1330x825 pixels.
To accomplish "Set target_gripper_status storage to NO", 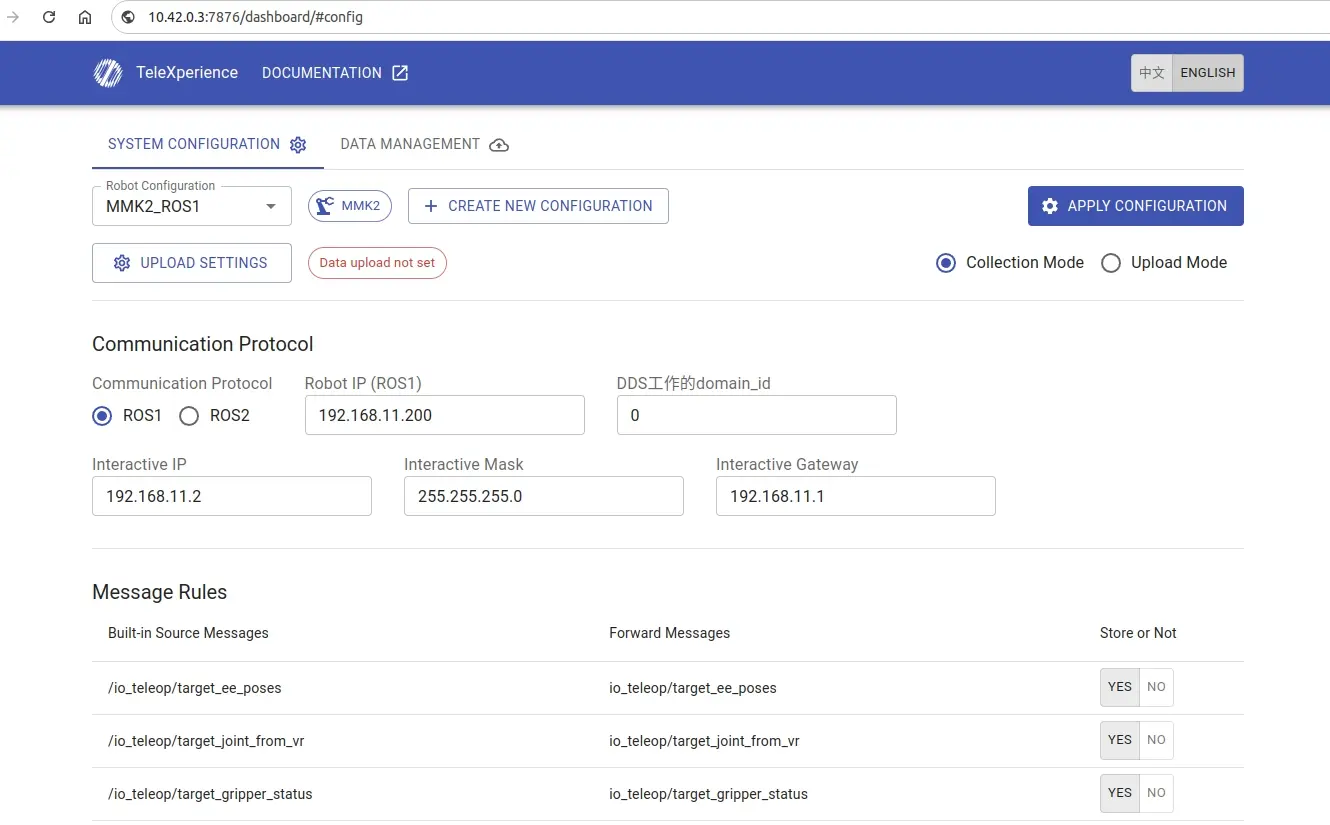I will point(1156,793).
